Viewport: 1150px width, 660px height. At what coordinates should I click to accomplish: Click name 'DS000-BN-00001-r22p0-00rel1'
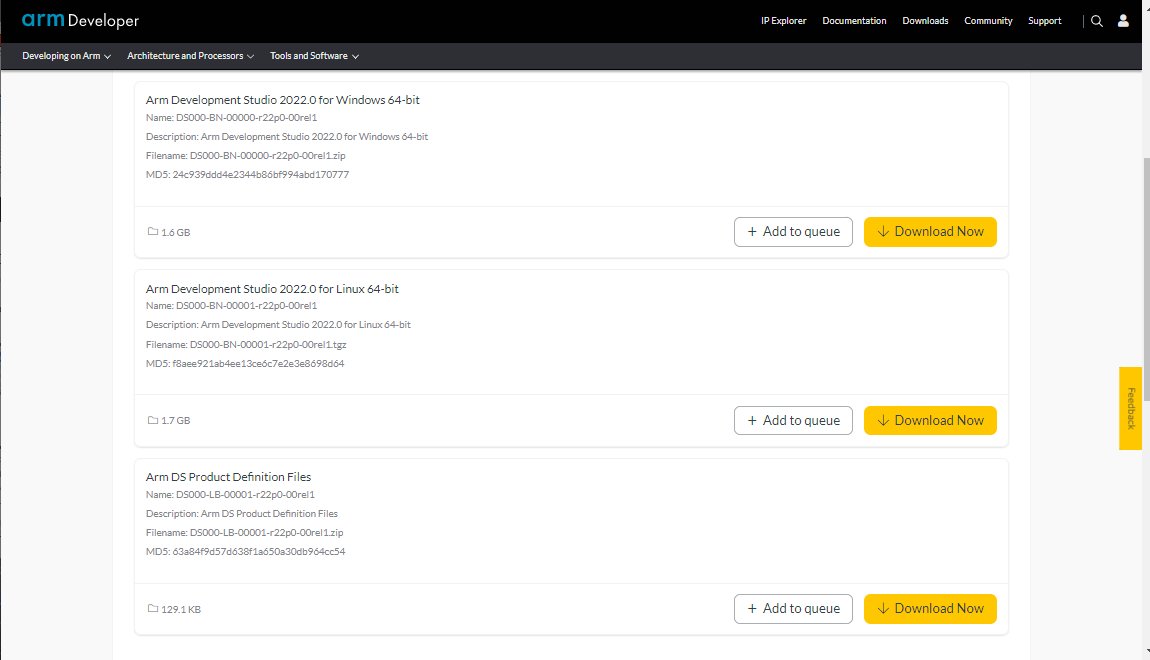[x=246, y=306]
